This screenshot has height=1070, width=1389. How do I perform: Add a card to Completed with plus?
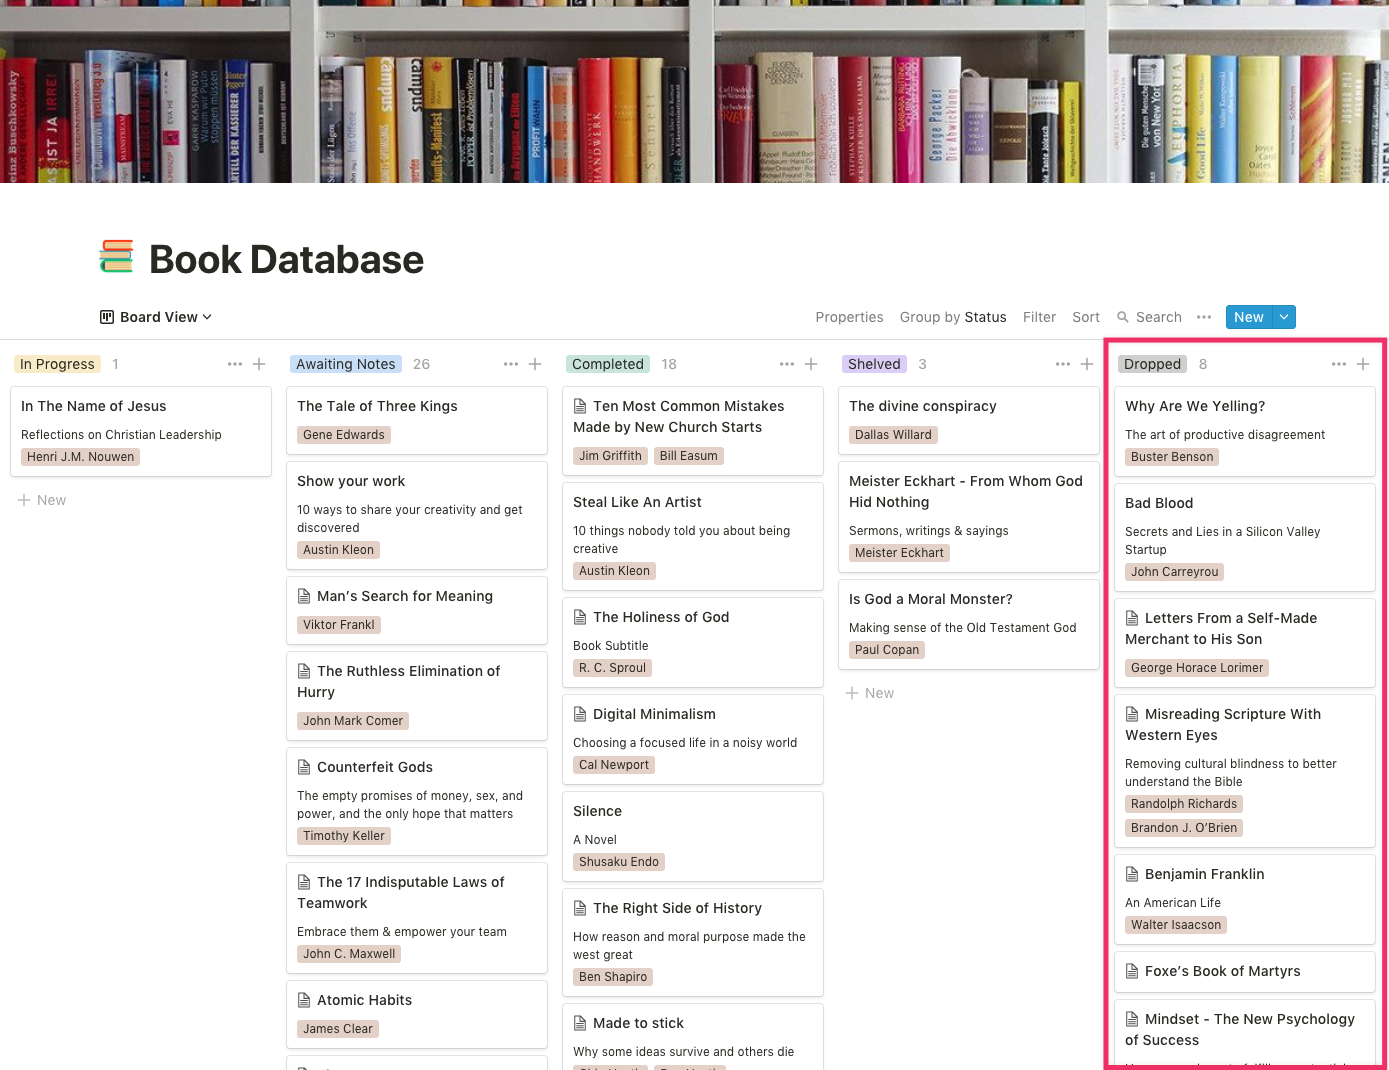click(x=811, y=364)
